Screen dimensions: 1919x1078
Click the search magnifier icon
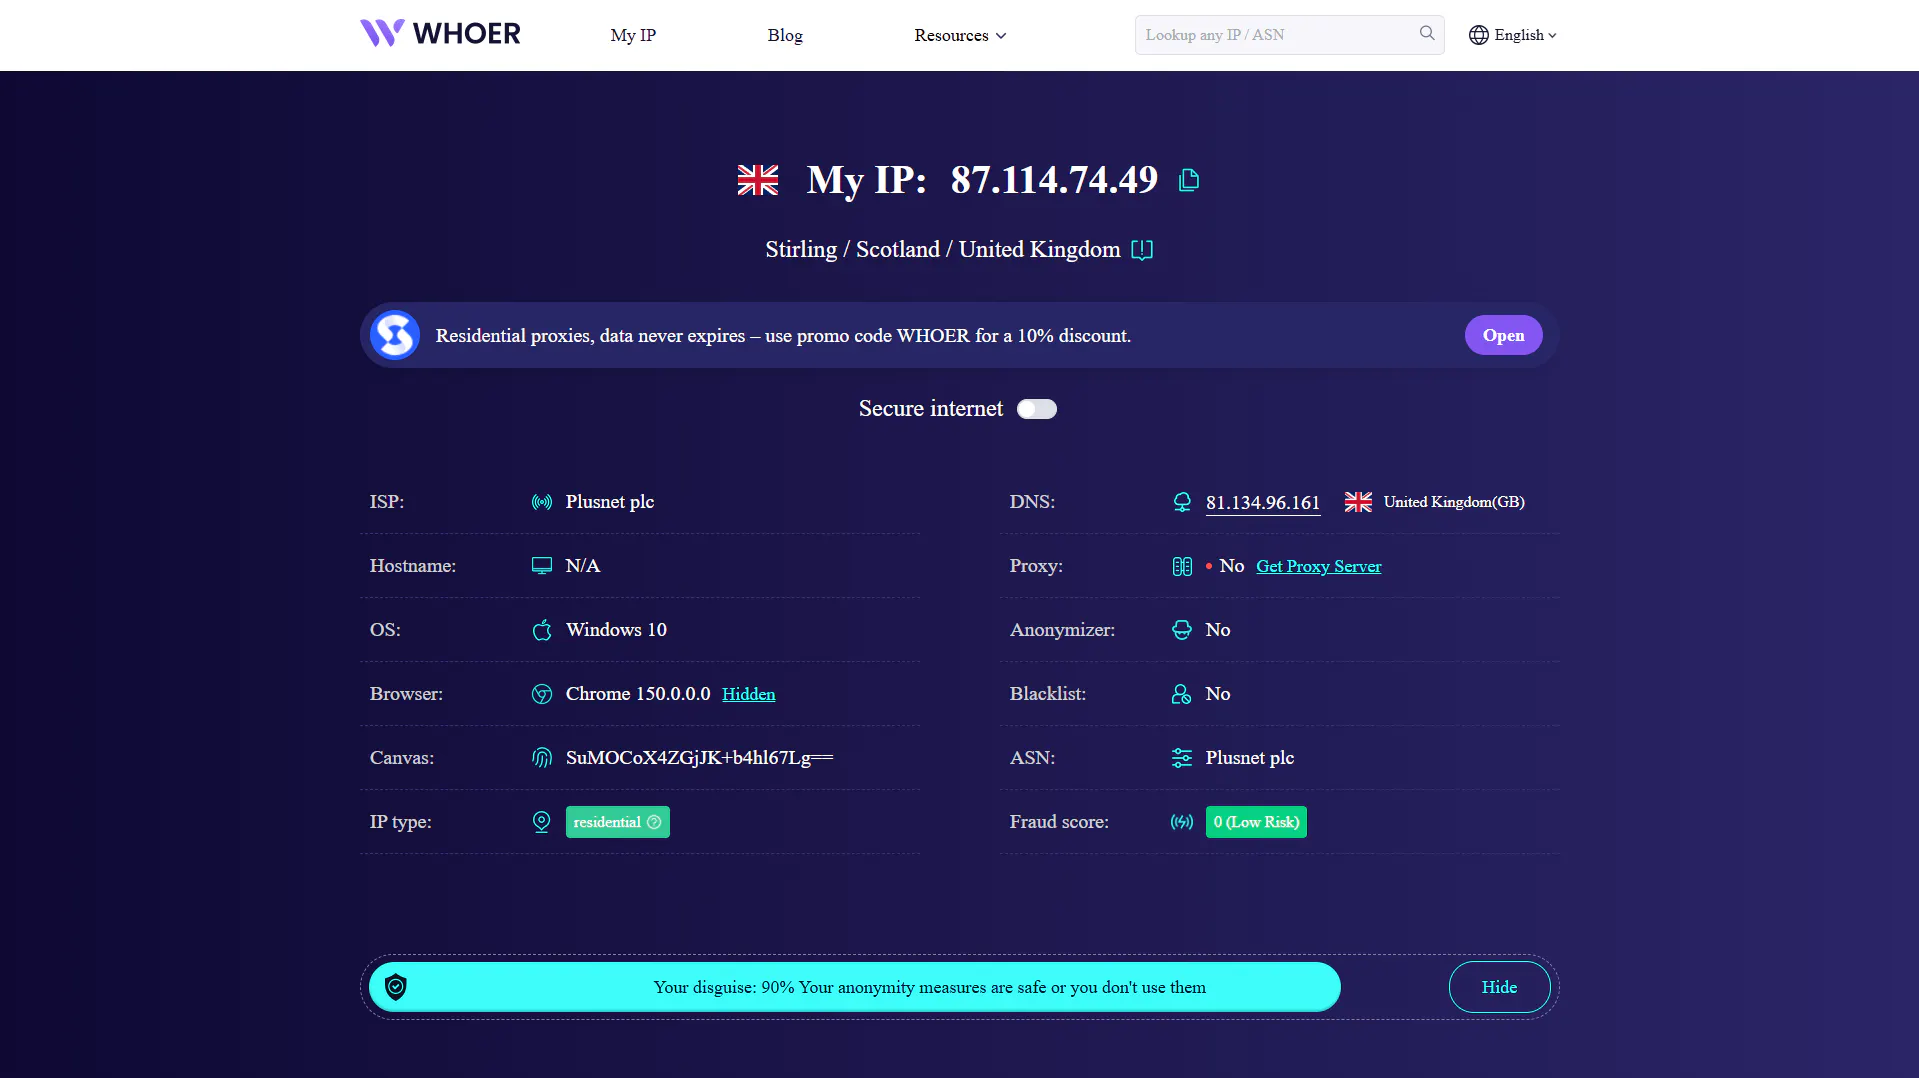point(1427,34)
